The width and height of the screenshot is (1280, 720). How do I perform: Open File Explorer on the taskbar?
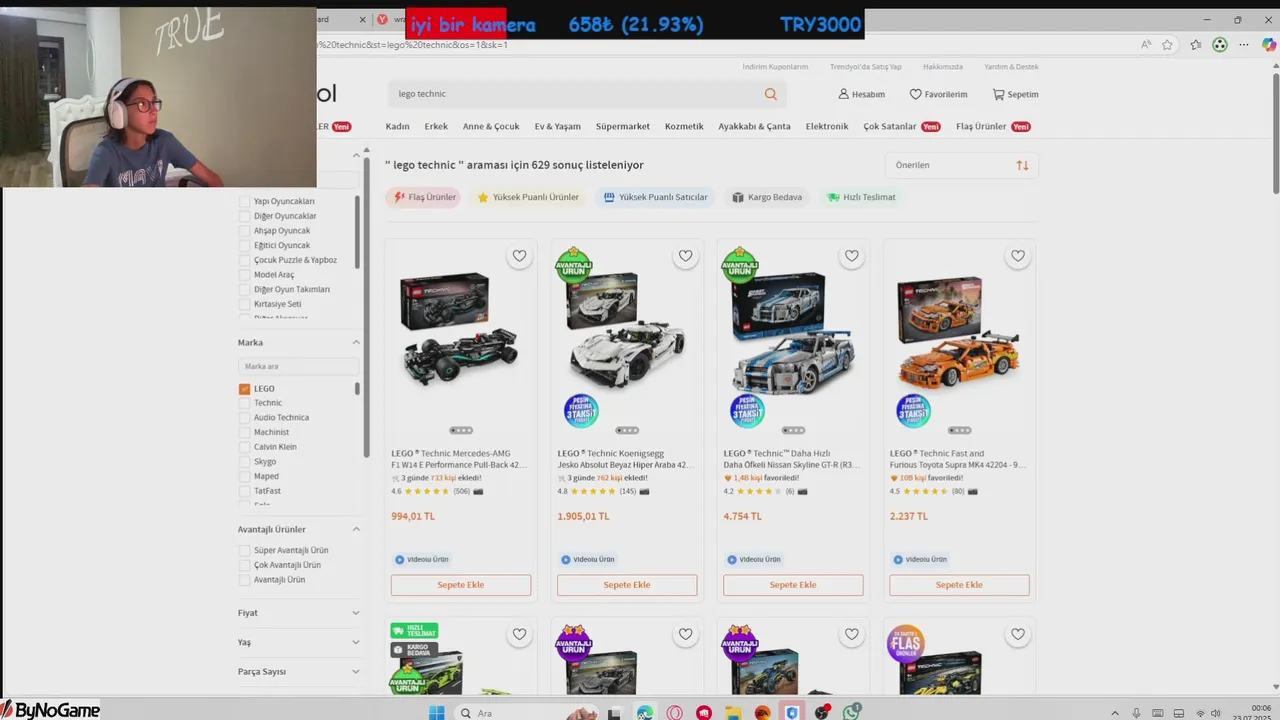tap(733, 713)
